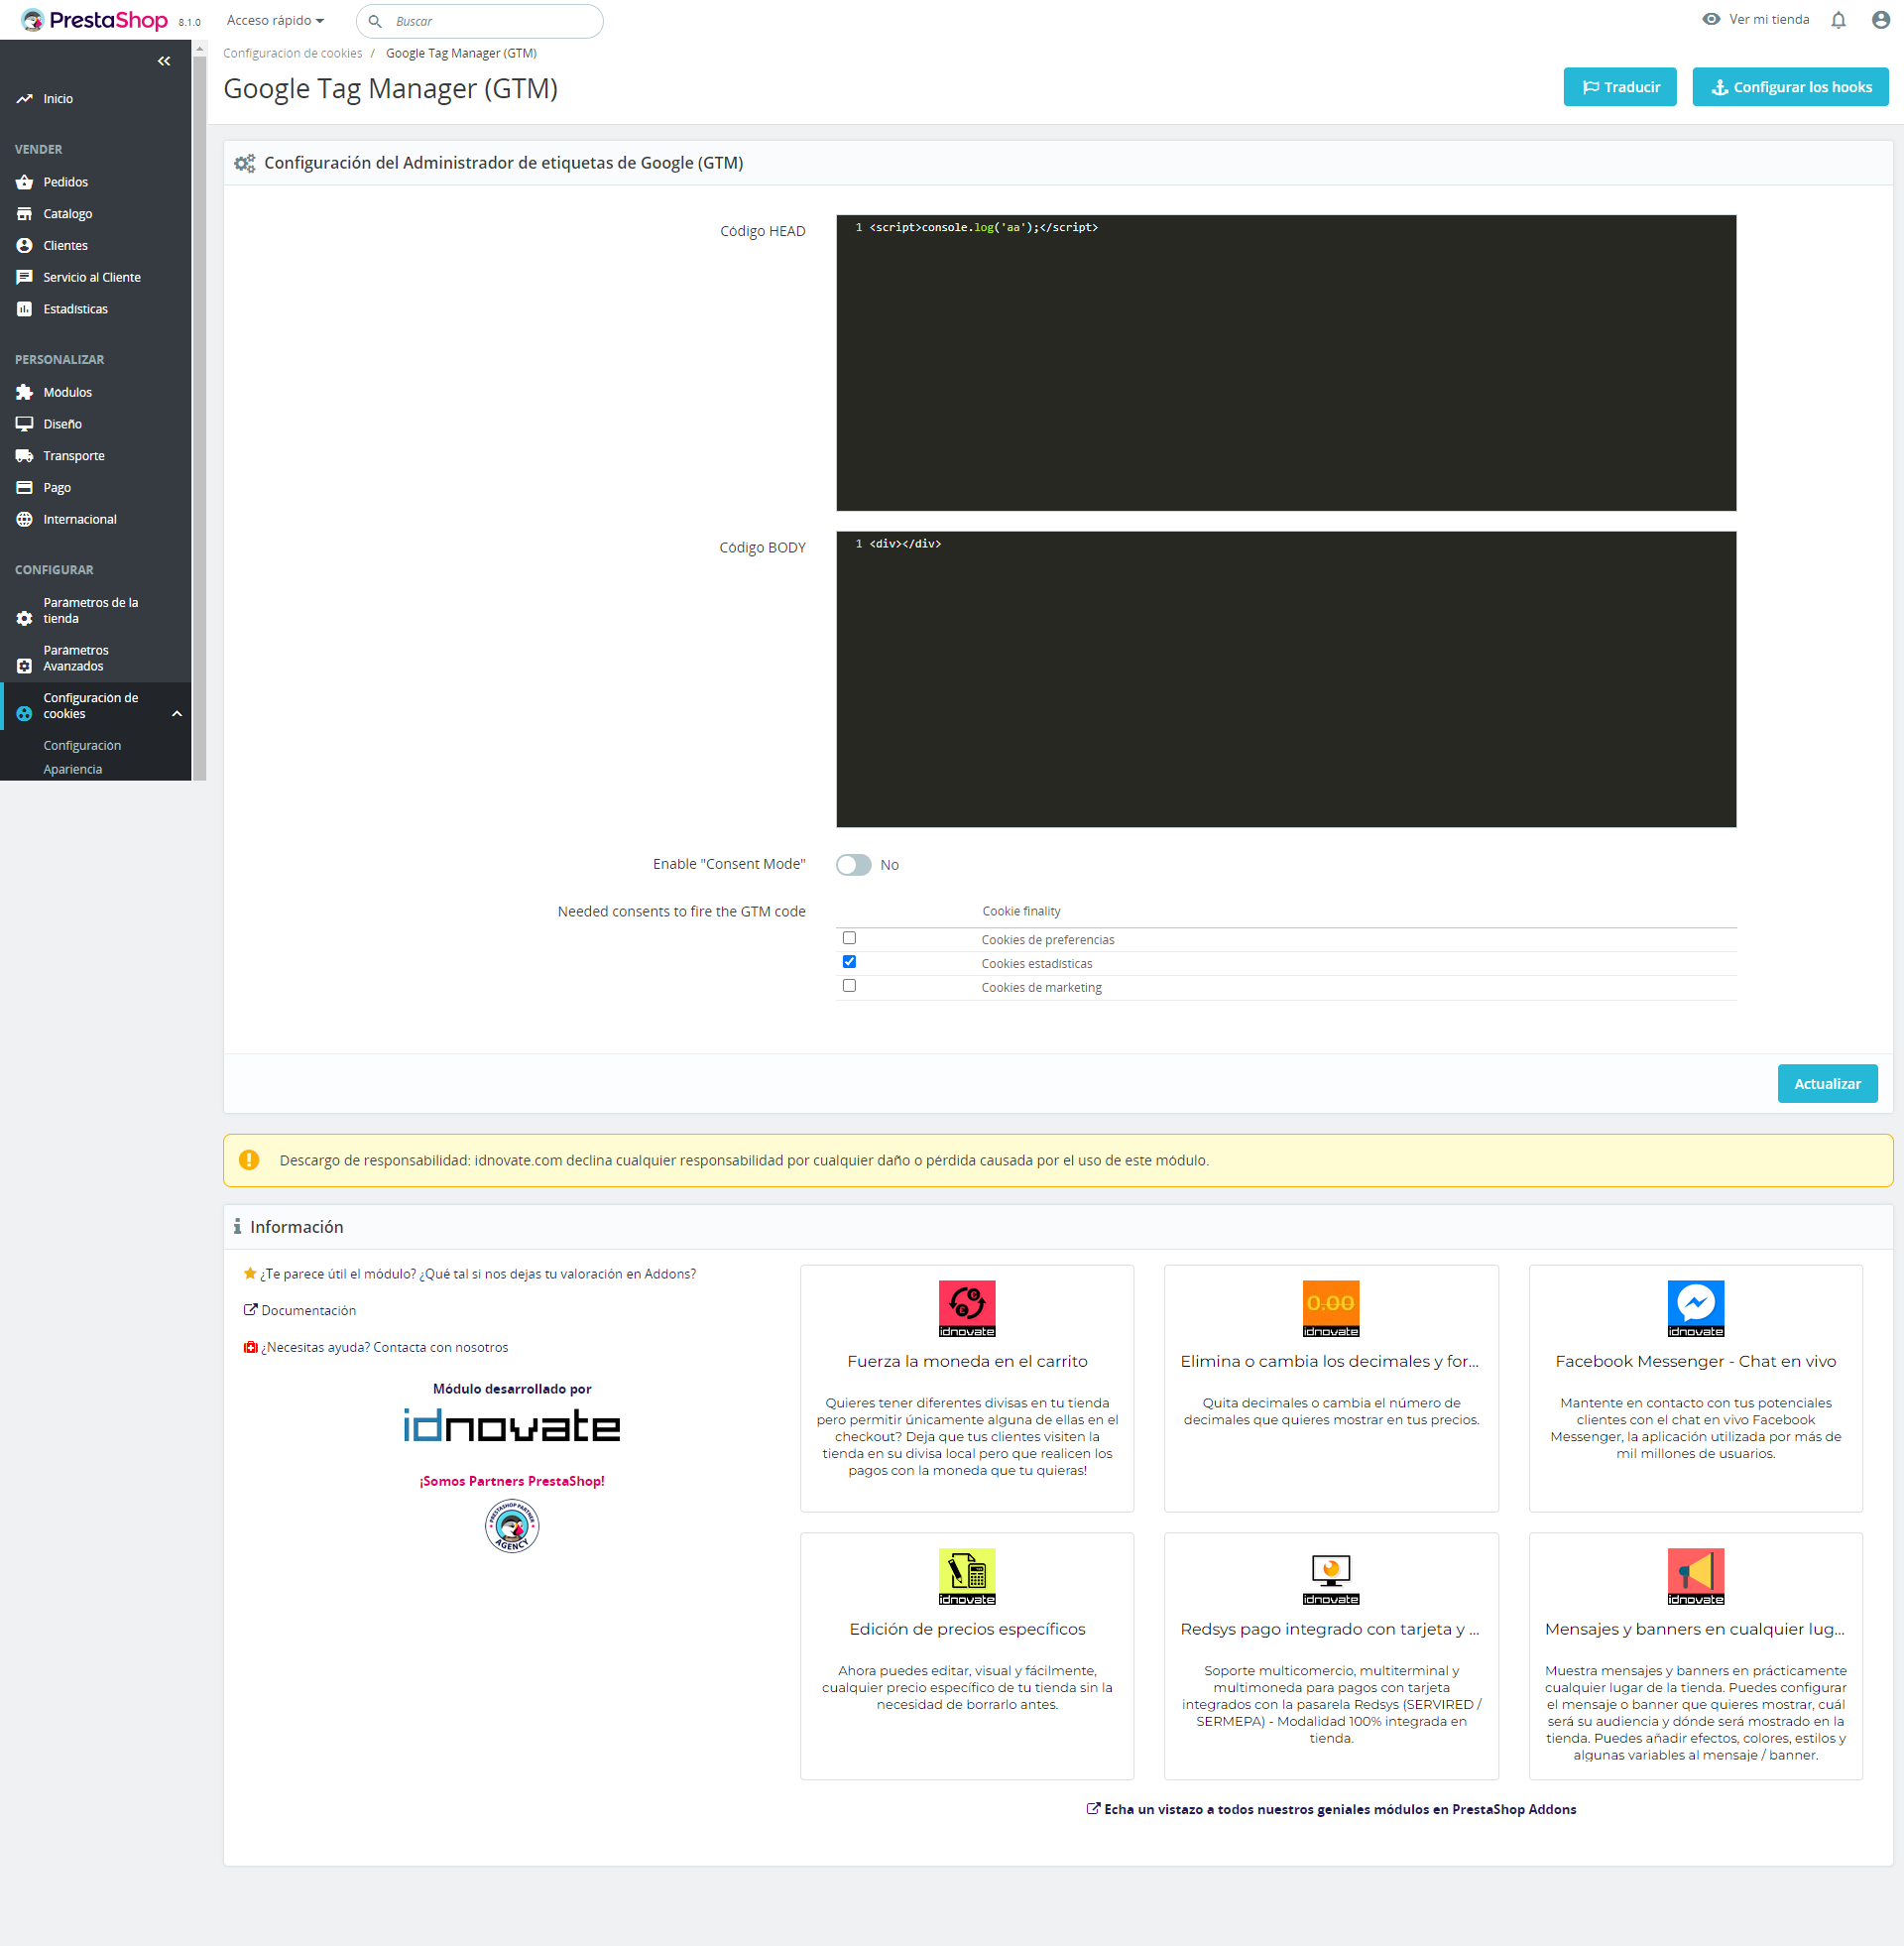Check the Cookies de preferencias checkbox
Image resolution: width=1904 pixels, height=1946 pixels.
(849, 938)
